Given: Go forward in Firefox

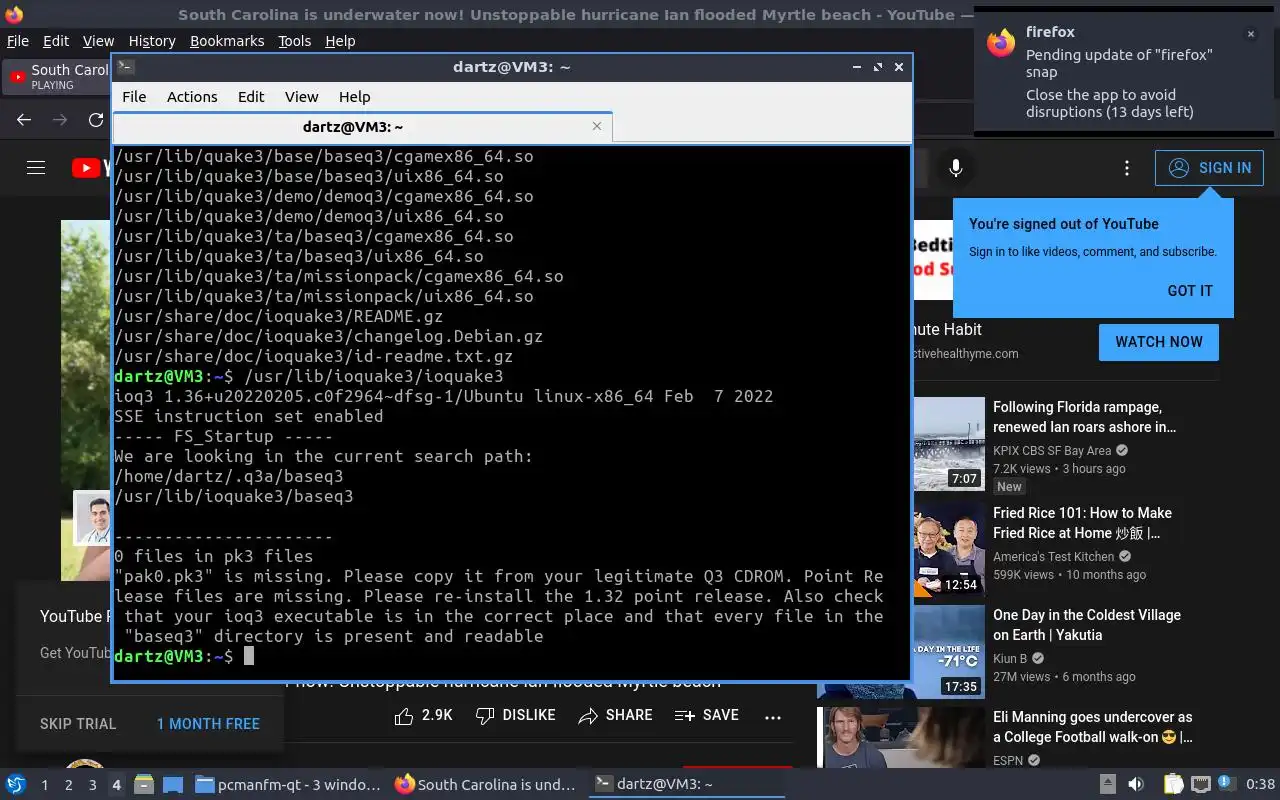Looking at the screenshot, I should click(x=60, y=120).
